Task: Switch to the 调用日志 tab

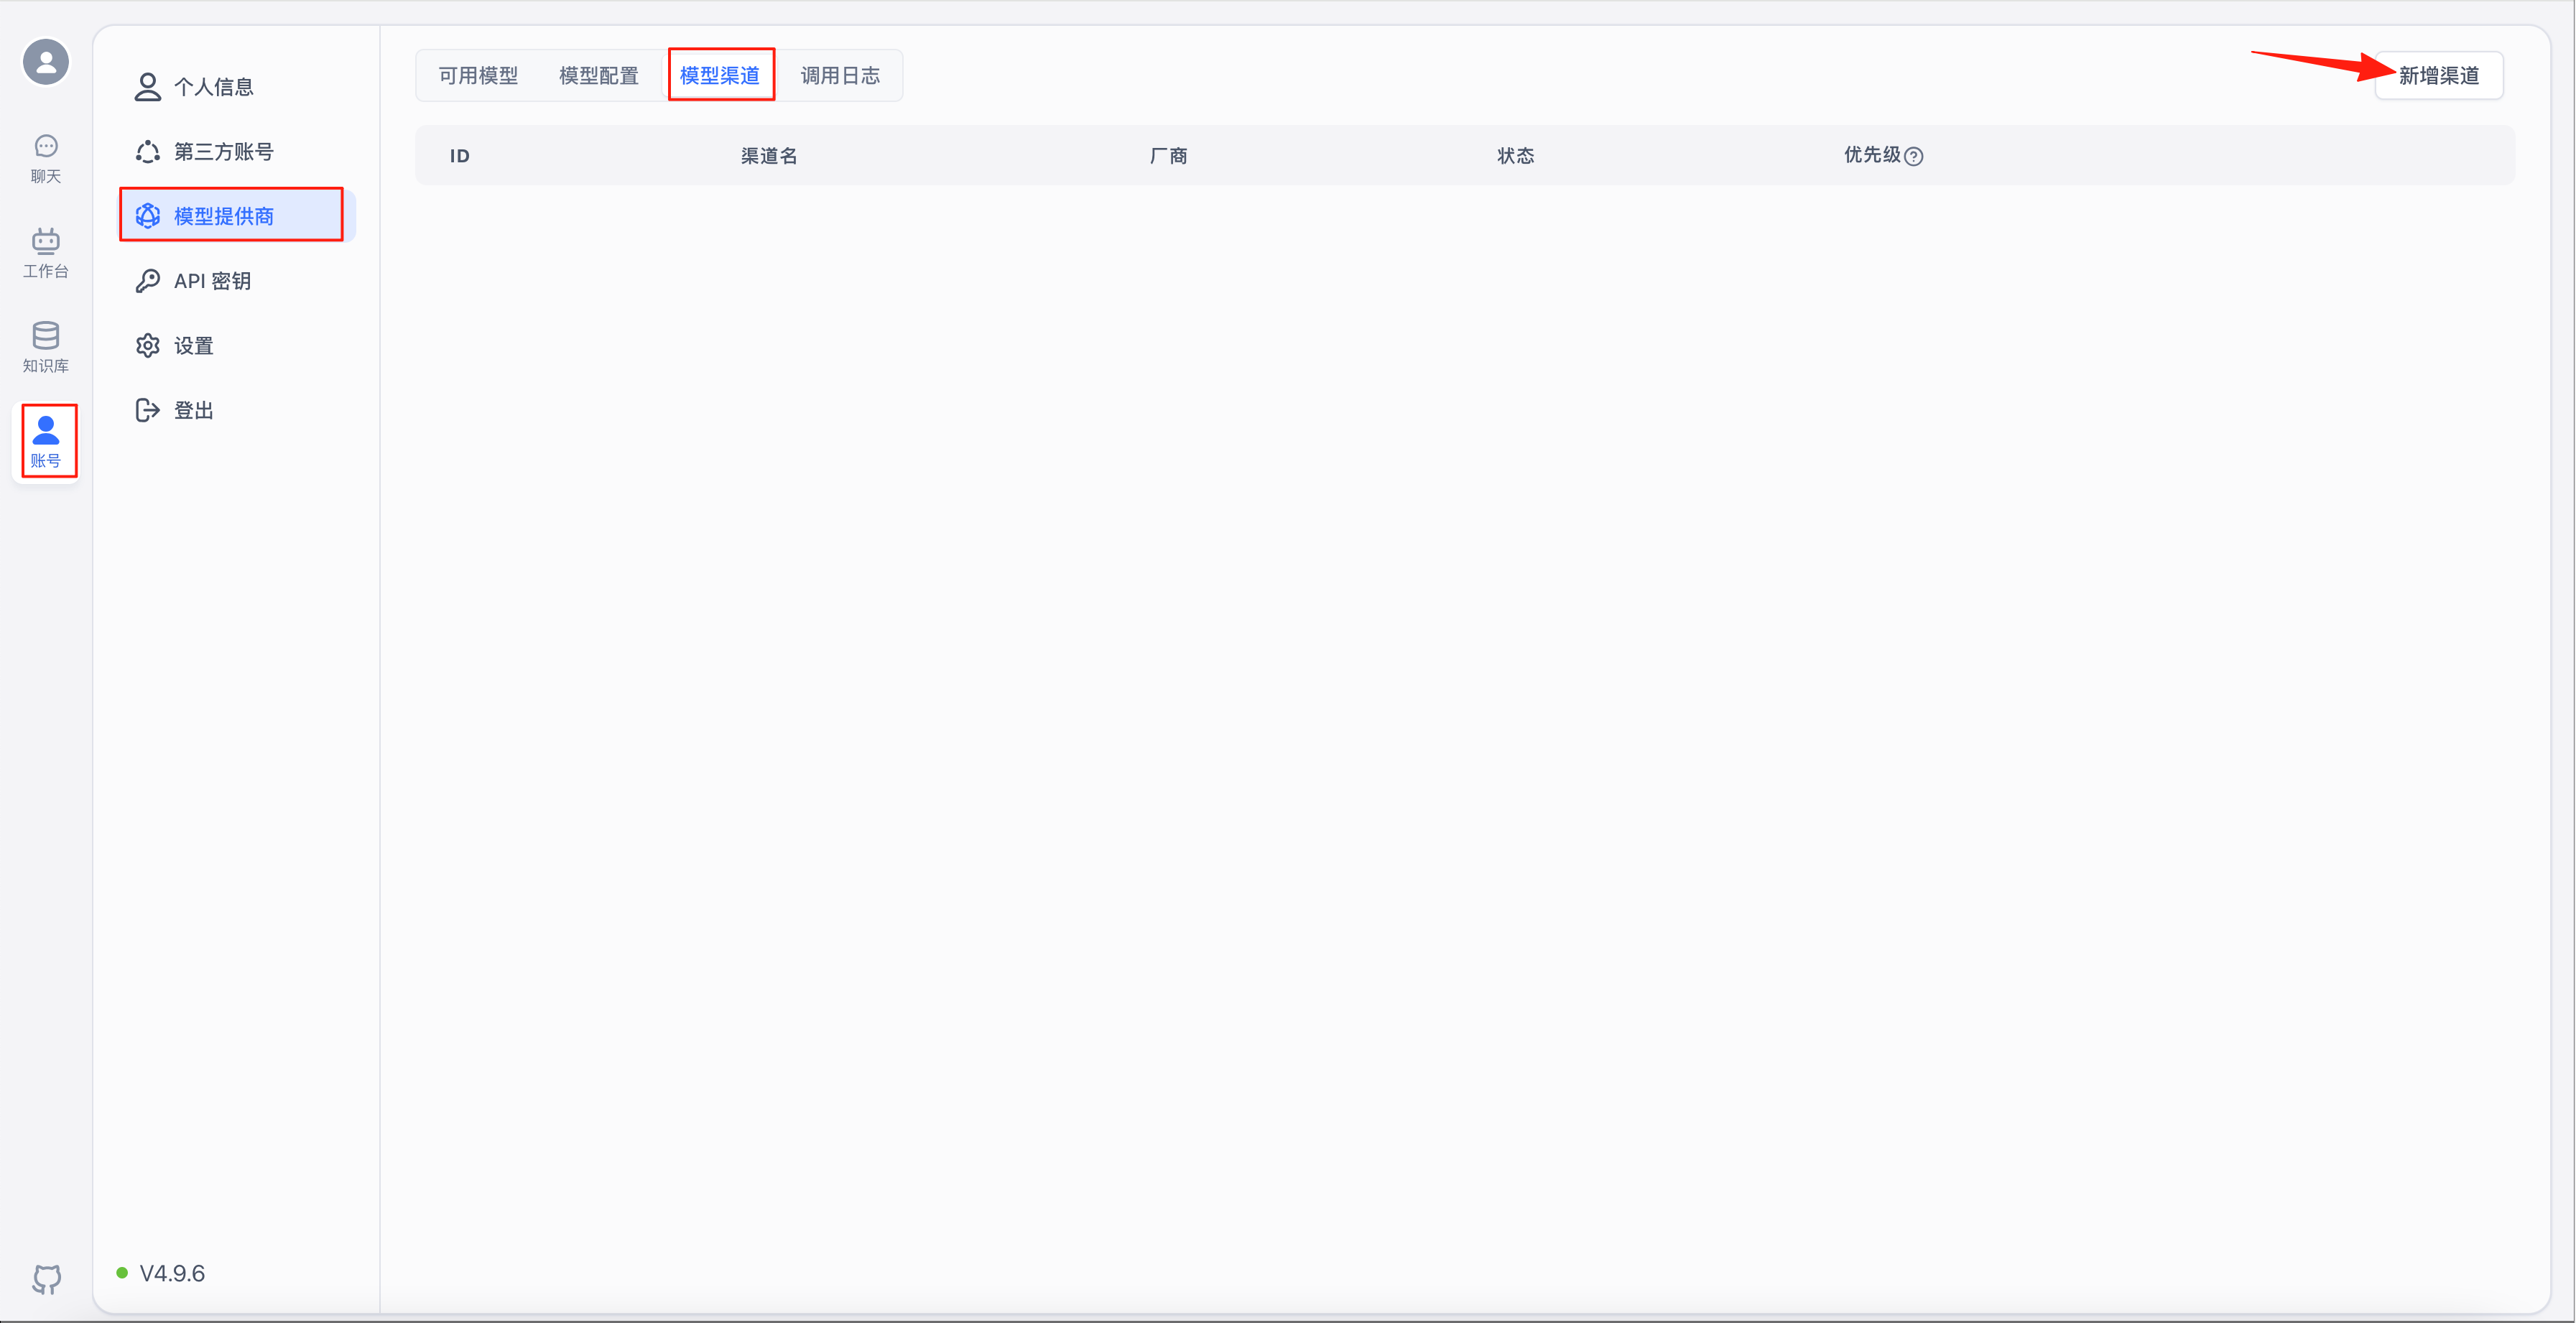Action: coord(840,76)
